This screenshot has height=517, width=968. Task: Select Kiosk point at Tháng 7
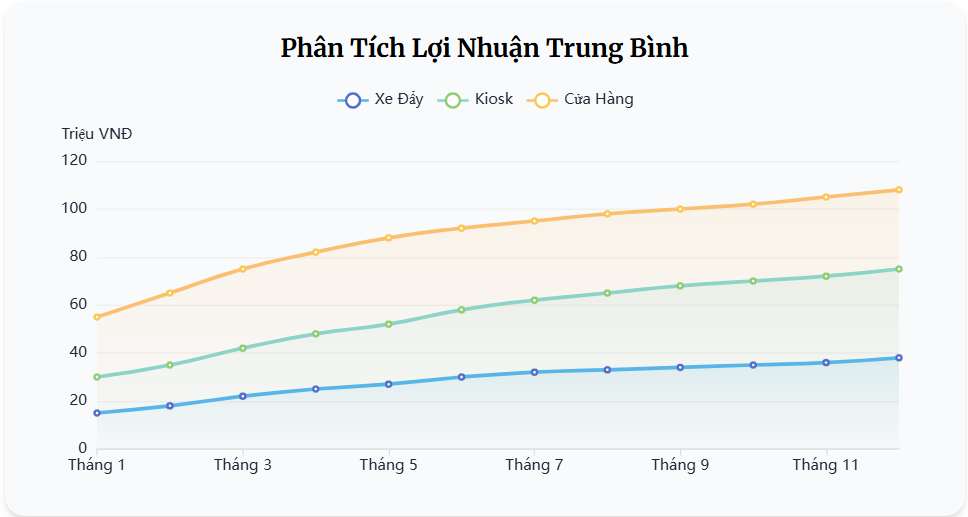534,300
